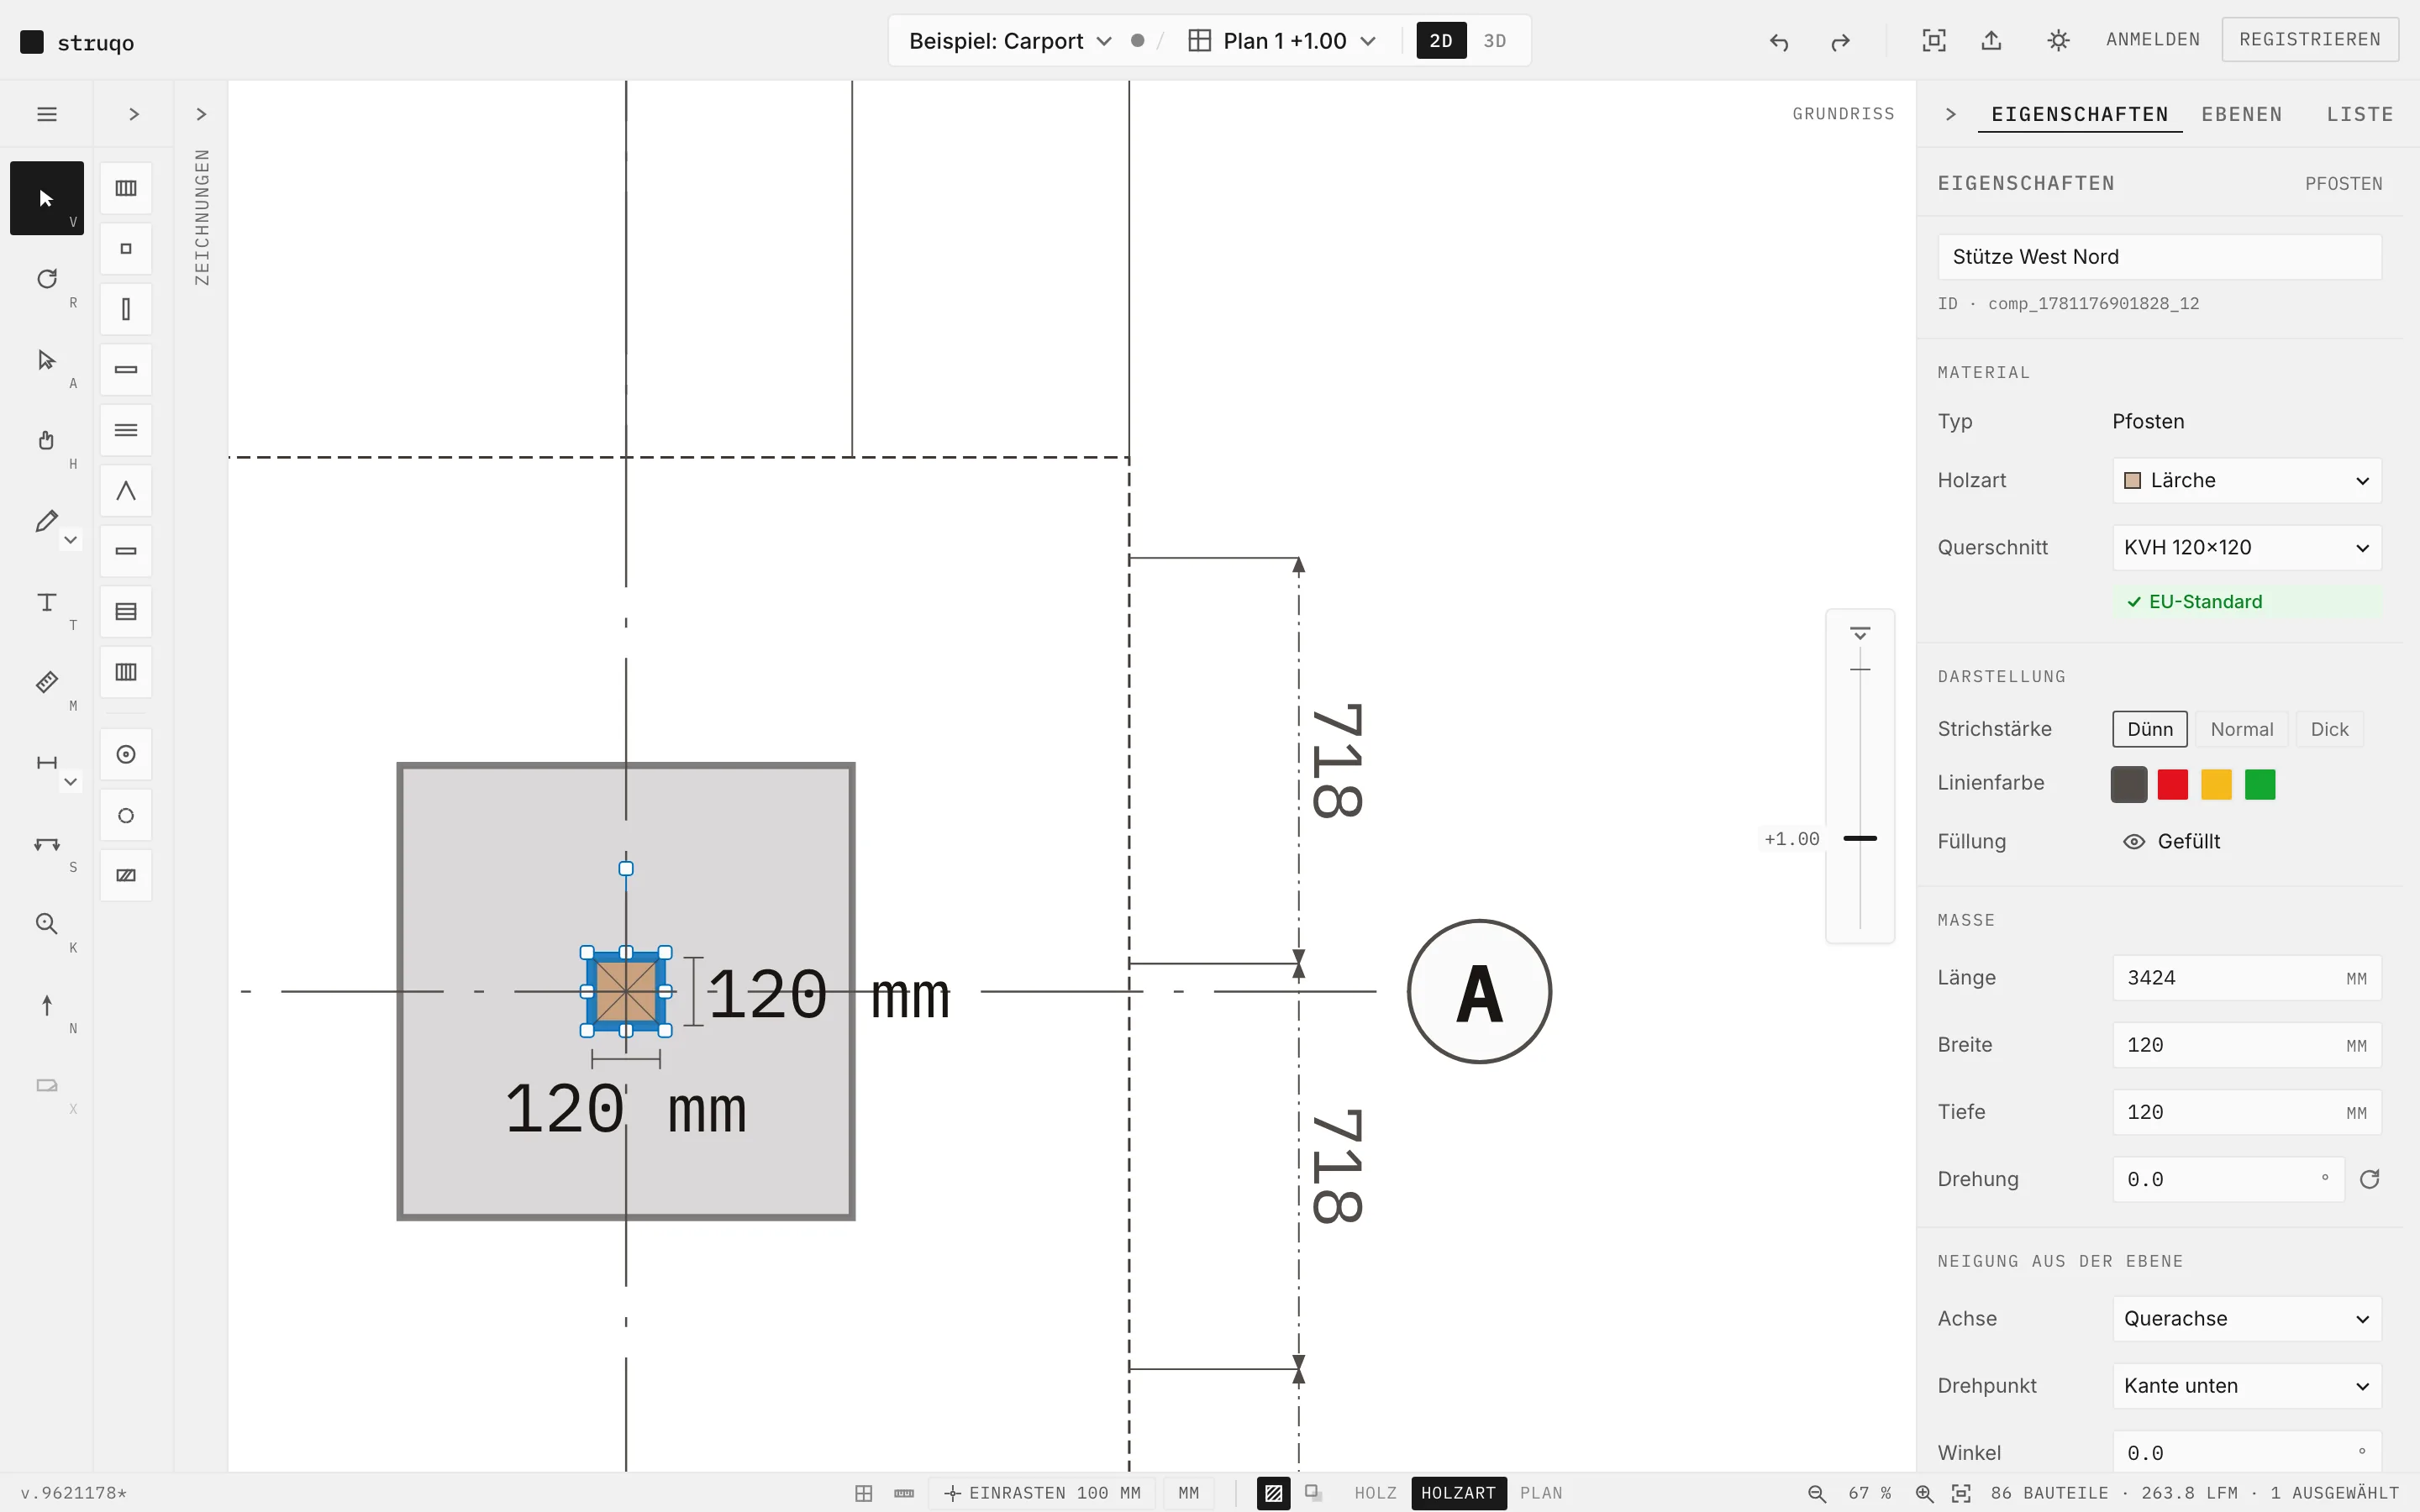Image resolution: width=2420 pixels, height=1512 pixels.
Task: Set Strichstärke to Dick
Action: coord(2329,729)
